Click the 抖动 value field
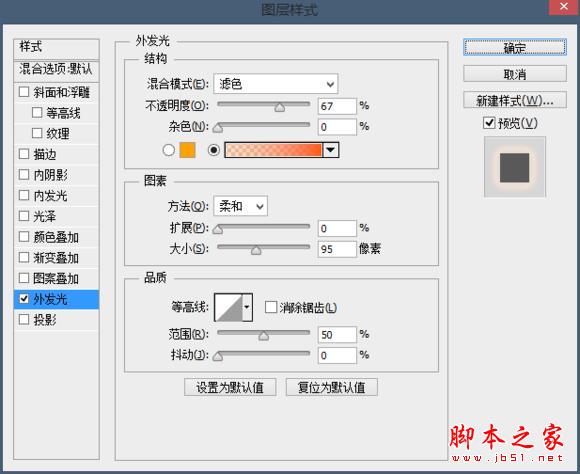580x474 pixels. [337, 356]
